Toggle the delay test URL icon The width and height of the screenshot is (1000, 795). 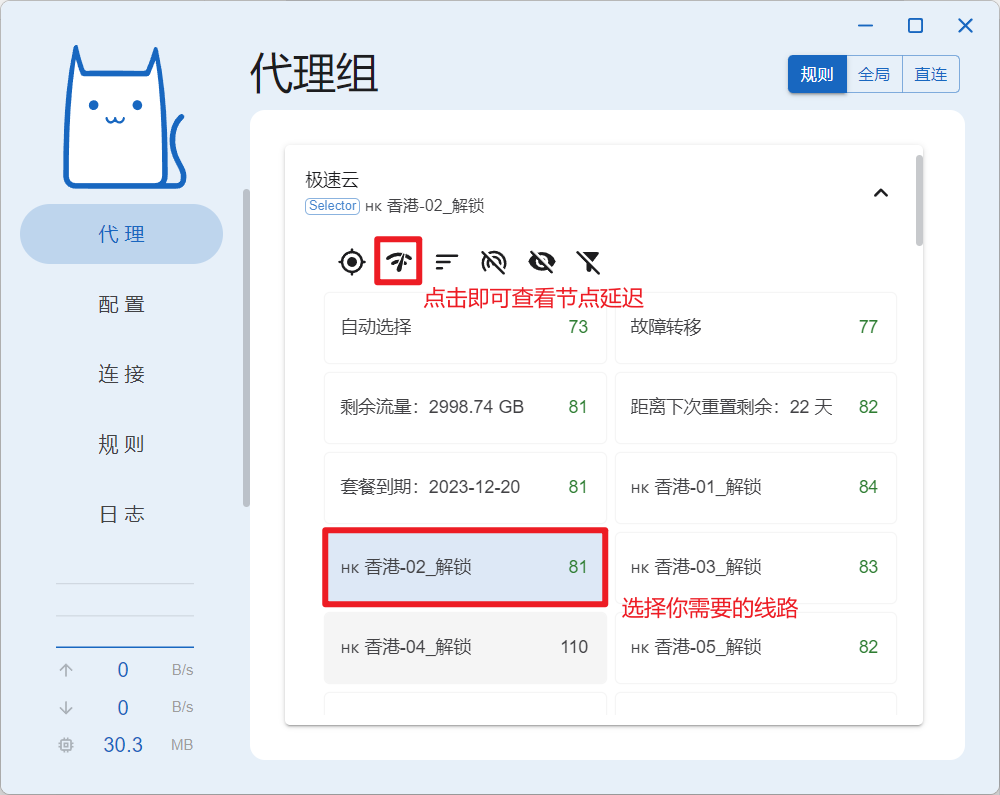494,262
